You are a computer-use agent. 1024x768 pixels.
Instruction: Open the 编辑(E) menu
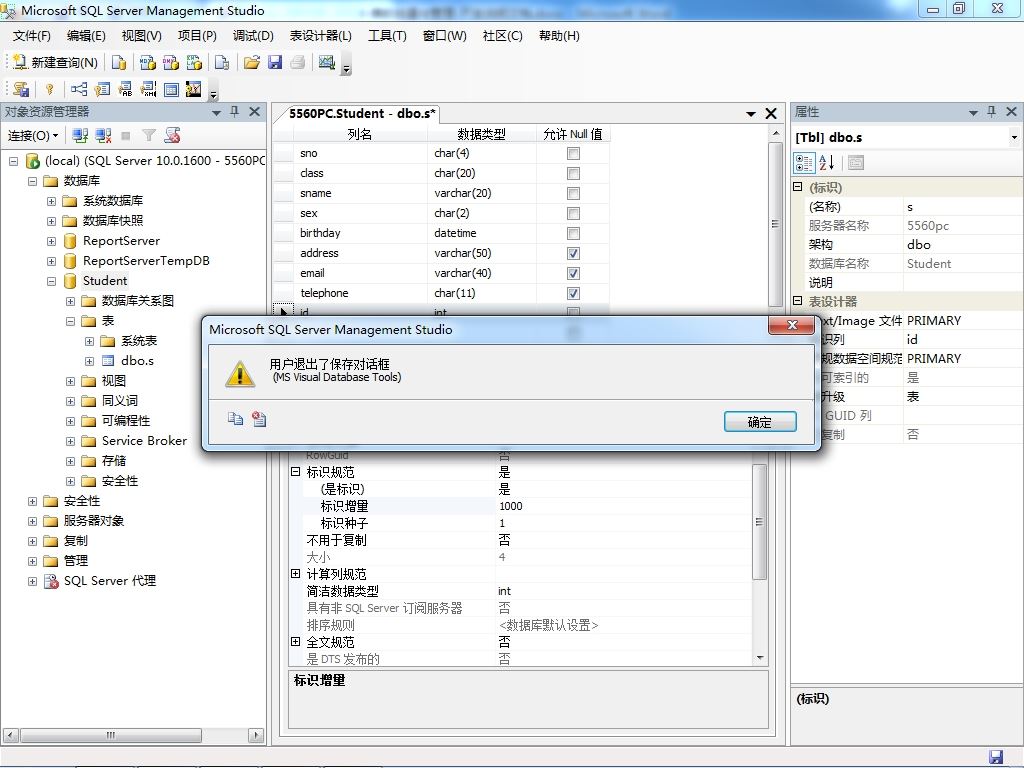click(x=86, y=36)
